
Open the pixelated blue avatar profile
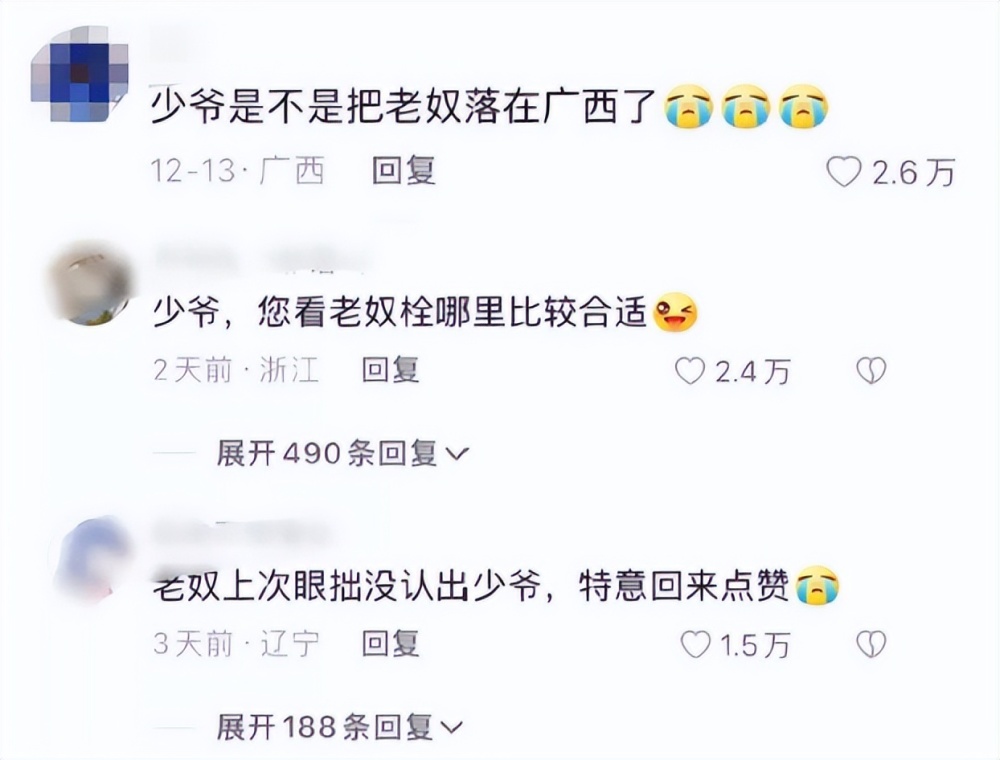tap(80, 73)
